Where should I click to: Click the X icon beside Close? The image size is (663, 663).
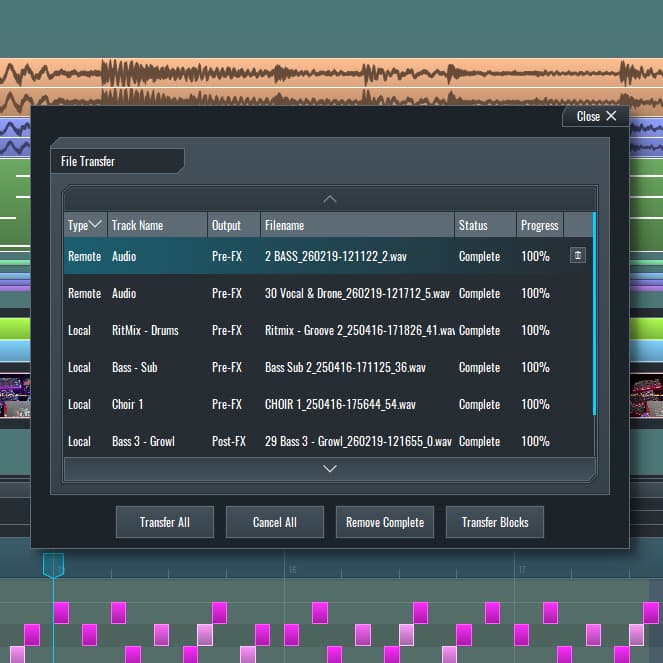click(x=611, y=116)
